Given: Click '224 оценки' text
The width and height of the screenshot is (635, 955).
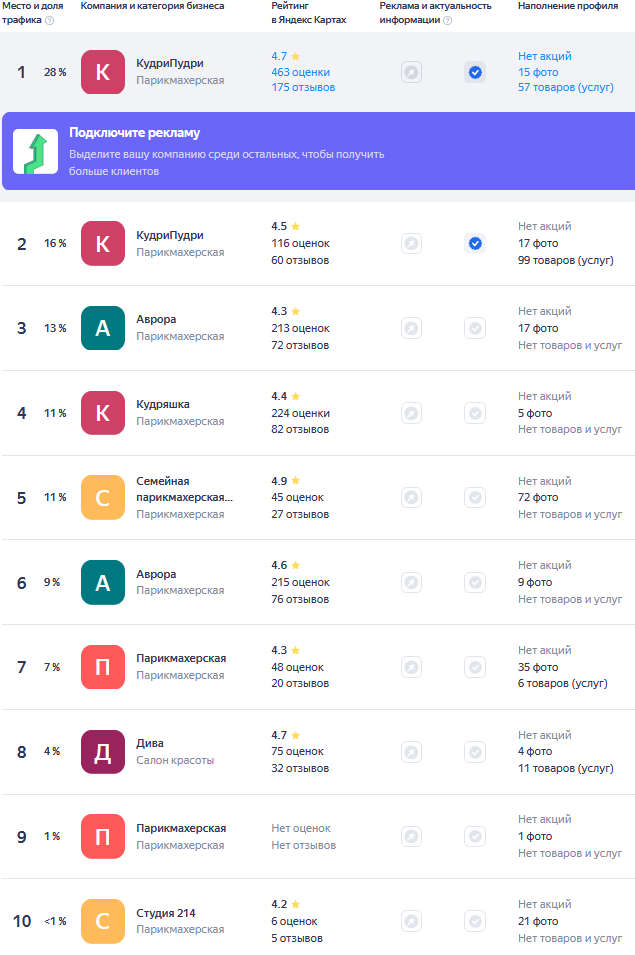Looking at the screenshot, I should pos(301,413).
